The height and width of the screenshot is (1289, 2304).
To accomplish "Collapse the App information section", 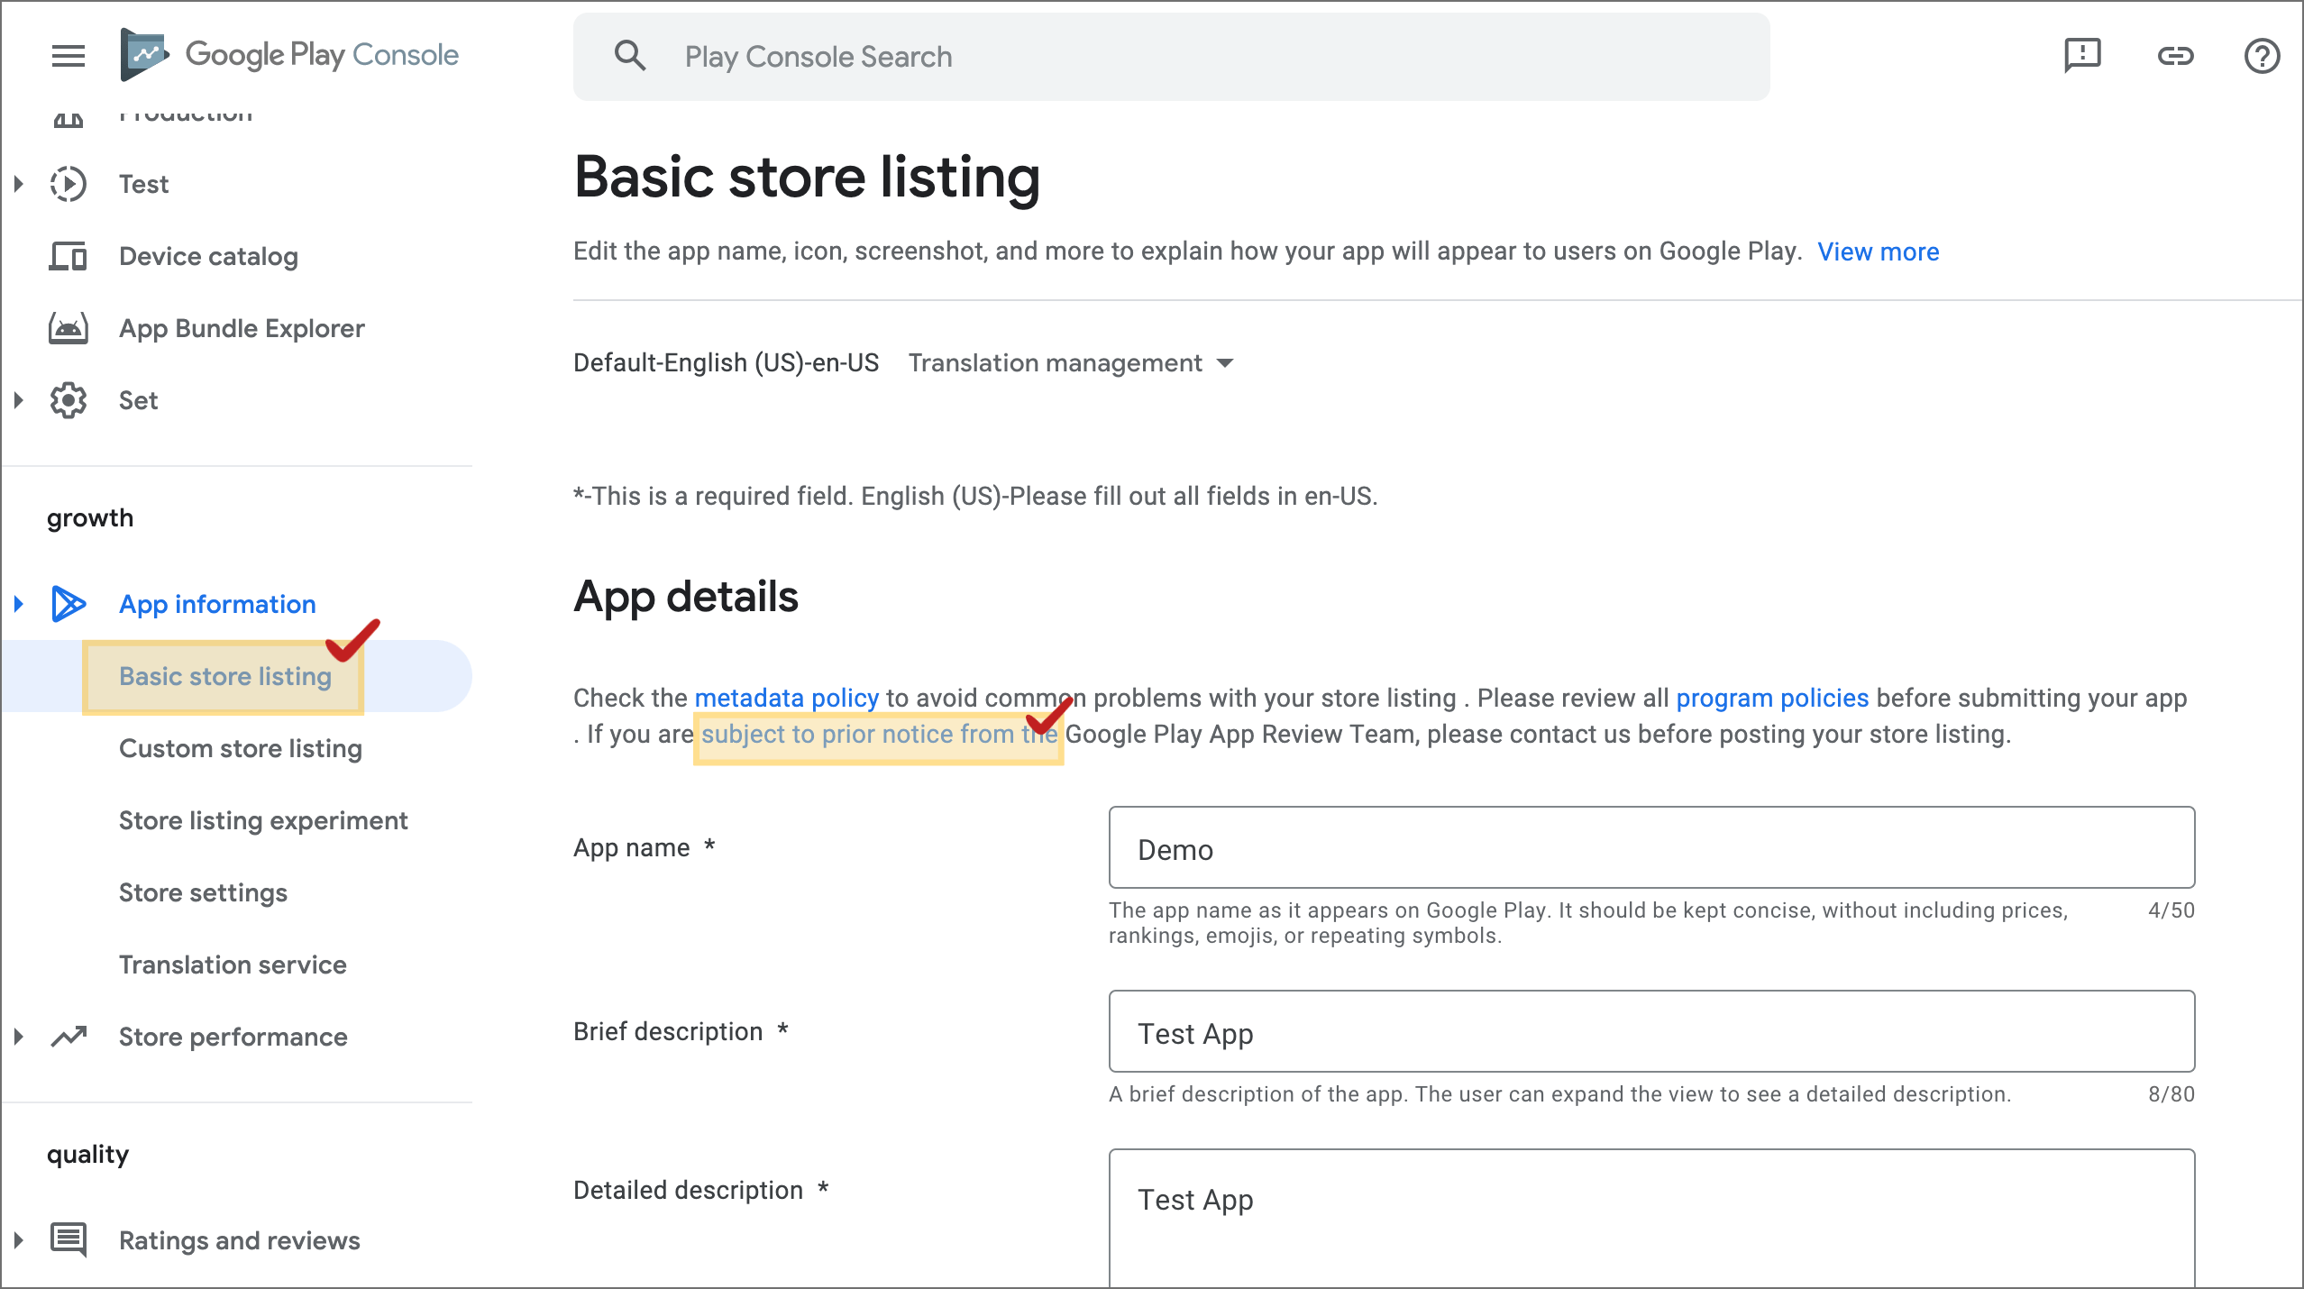I will (x=19, y=604).
